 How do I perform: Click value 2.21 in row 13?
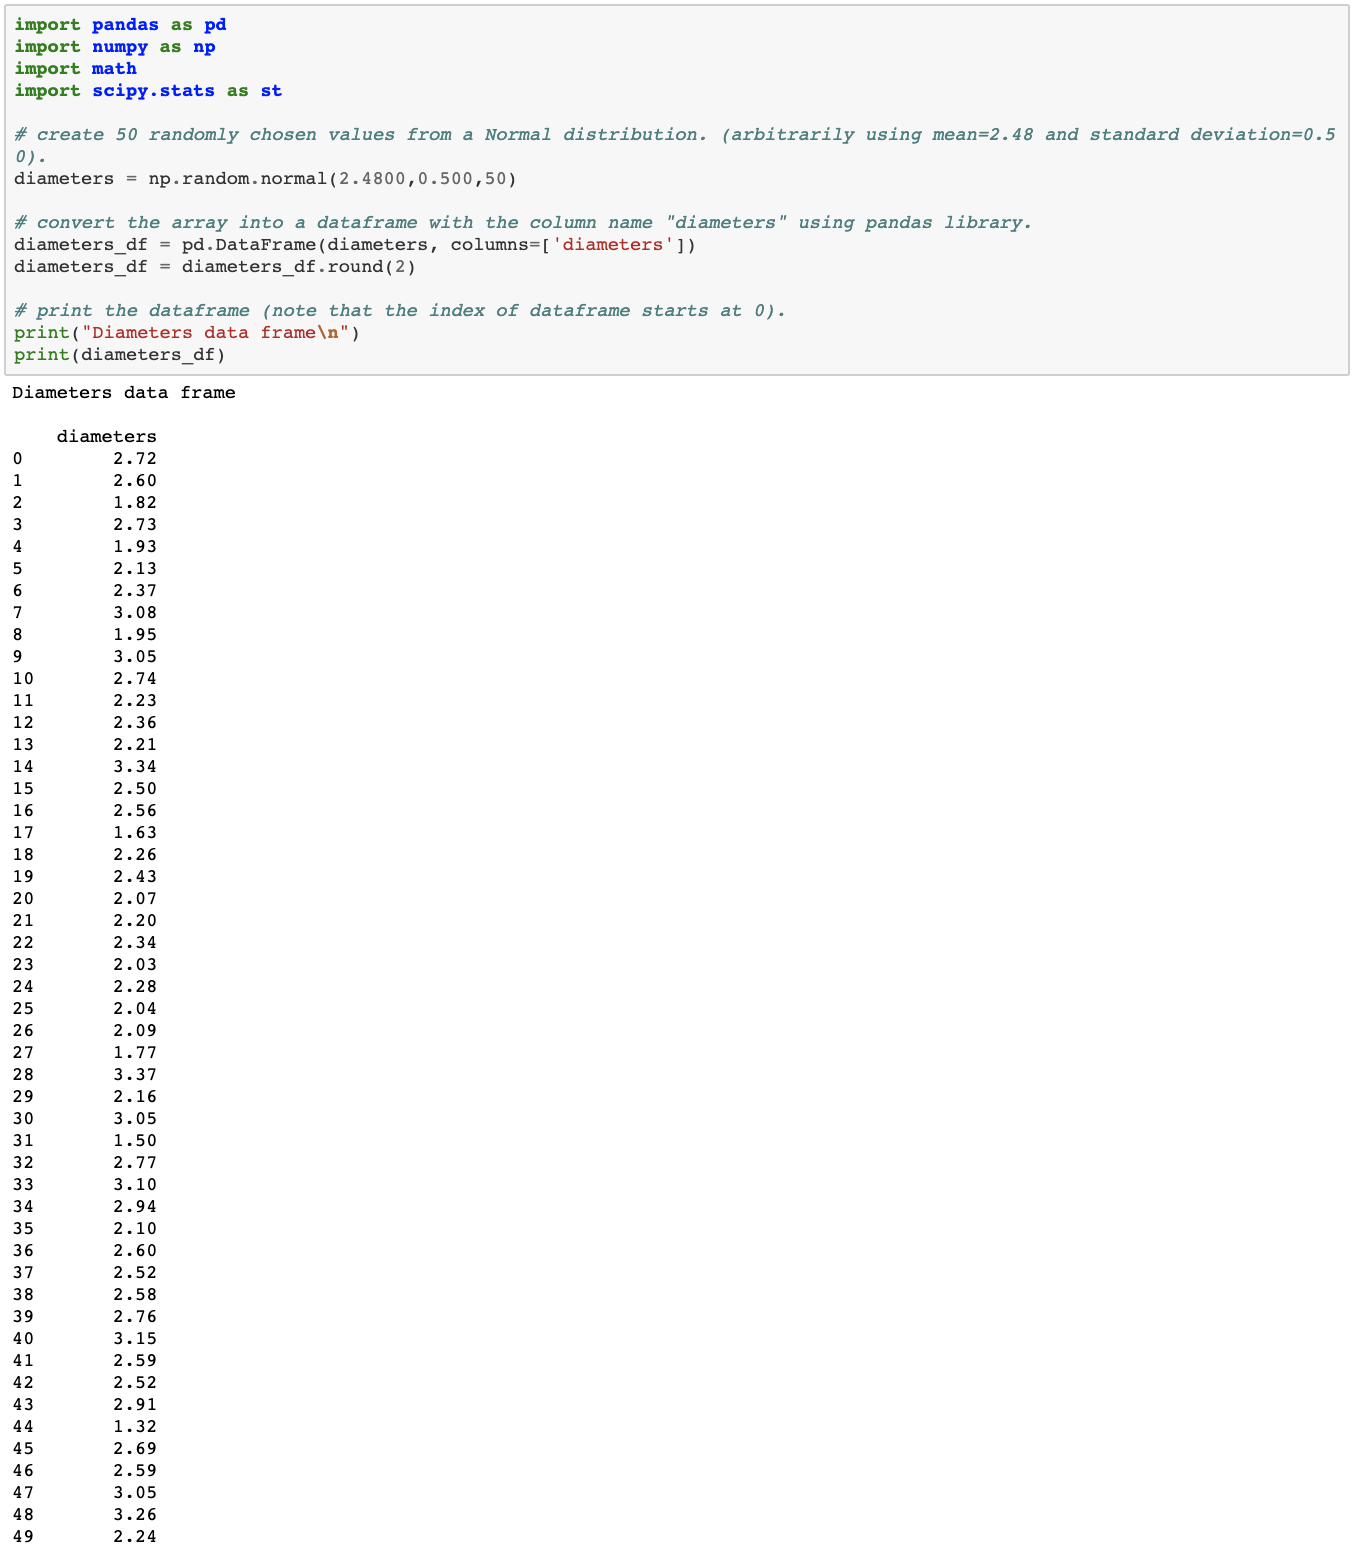click(x=135, y=745)
